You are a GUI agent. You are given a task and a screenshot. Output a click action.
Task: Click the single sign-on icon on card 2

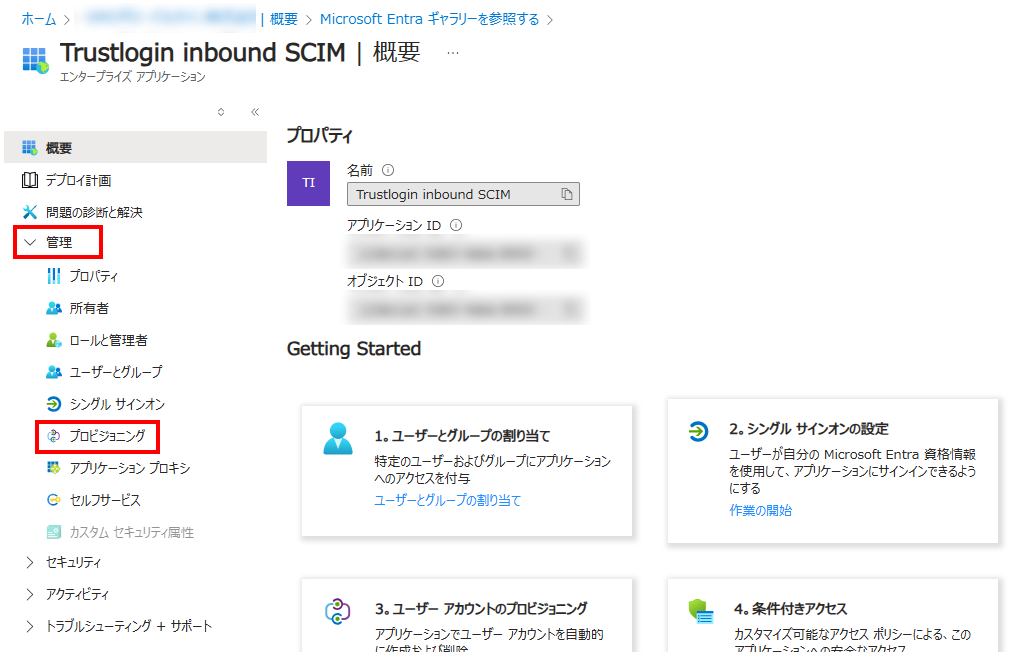(699, 431)
